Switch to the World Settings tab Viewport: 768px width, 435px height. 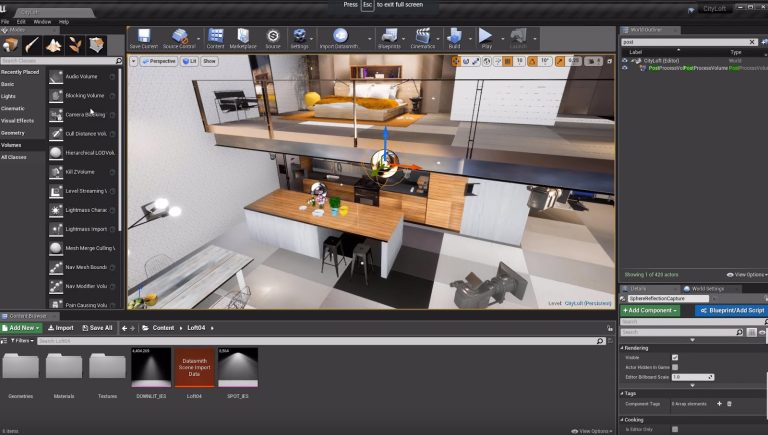coord(708,289)
